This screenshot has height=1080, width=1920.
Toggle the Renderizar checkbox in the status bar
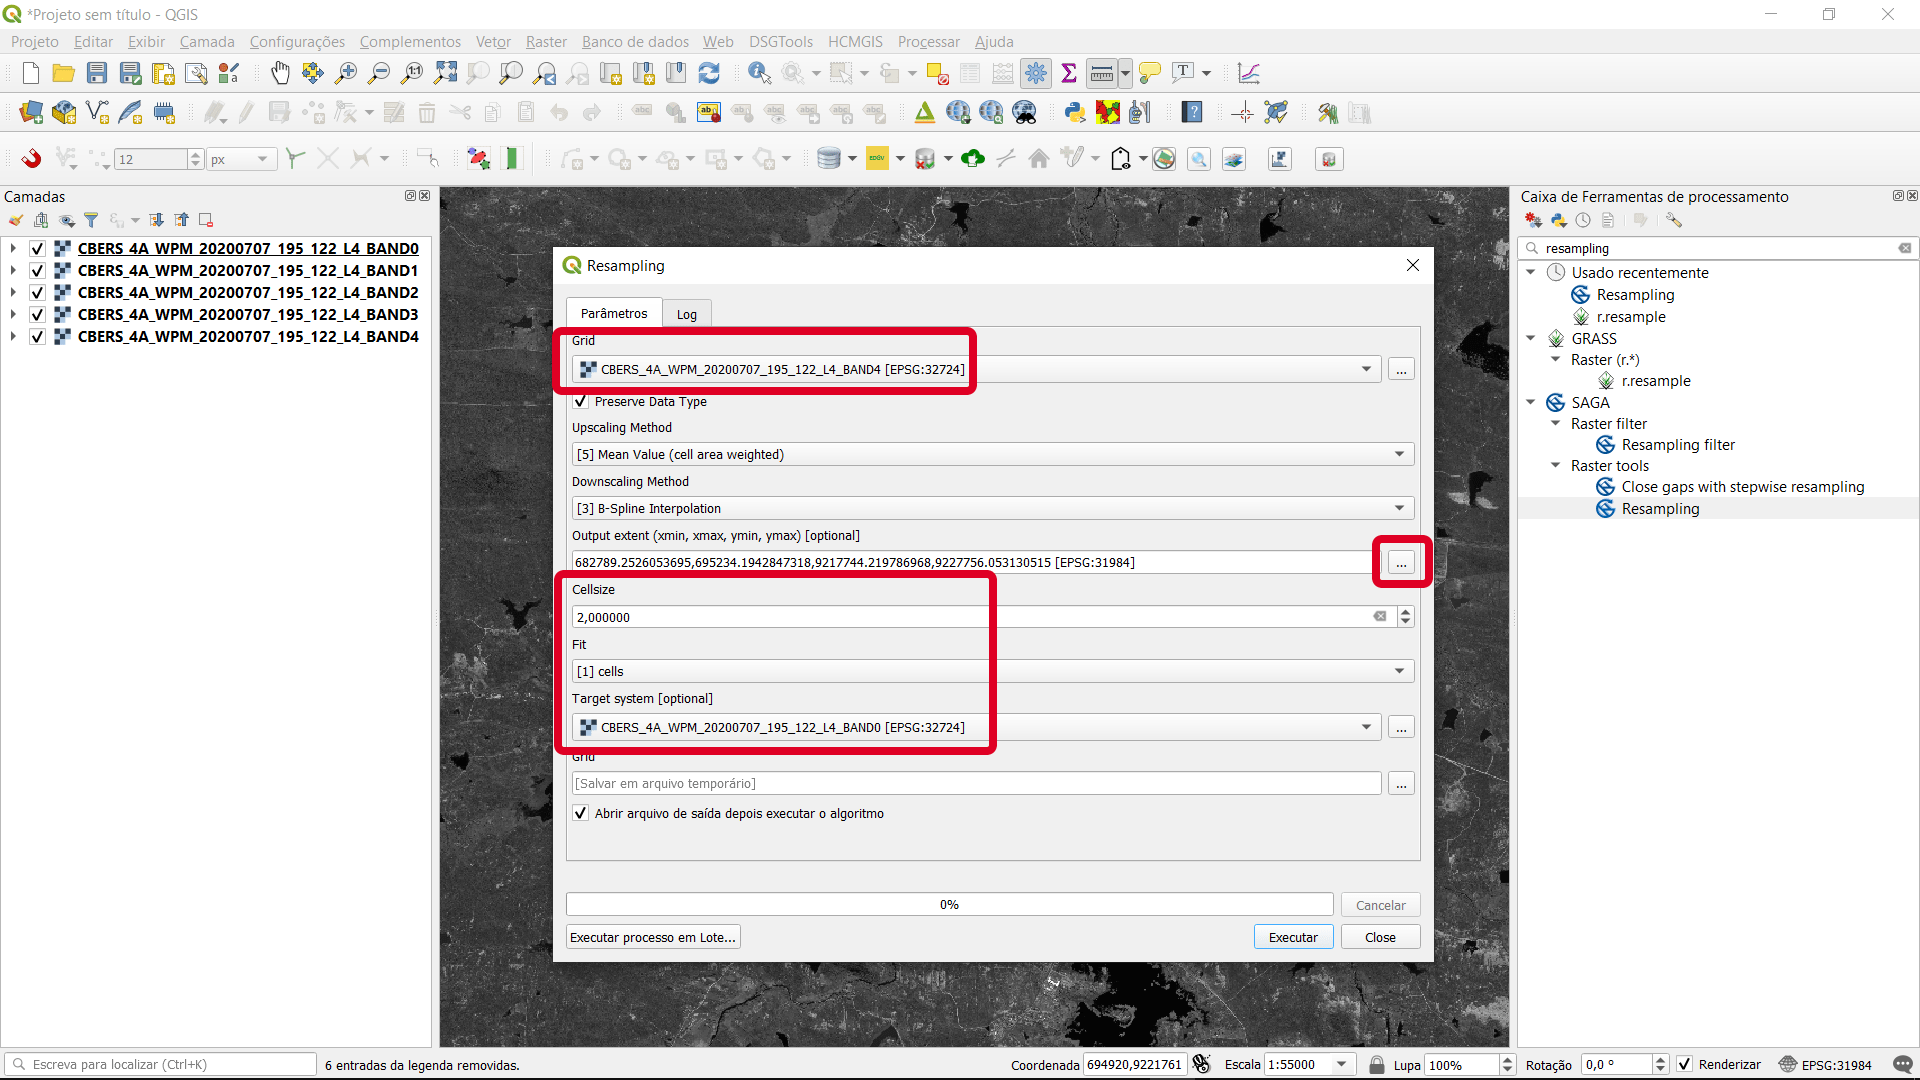pos(1685,1064)
